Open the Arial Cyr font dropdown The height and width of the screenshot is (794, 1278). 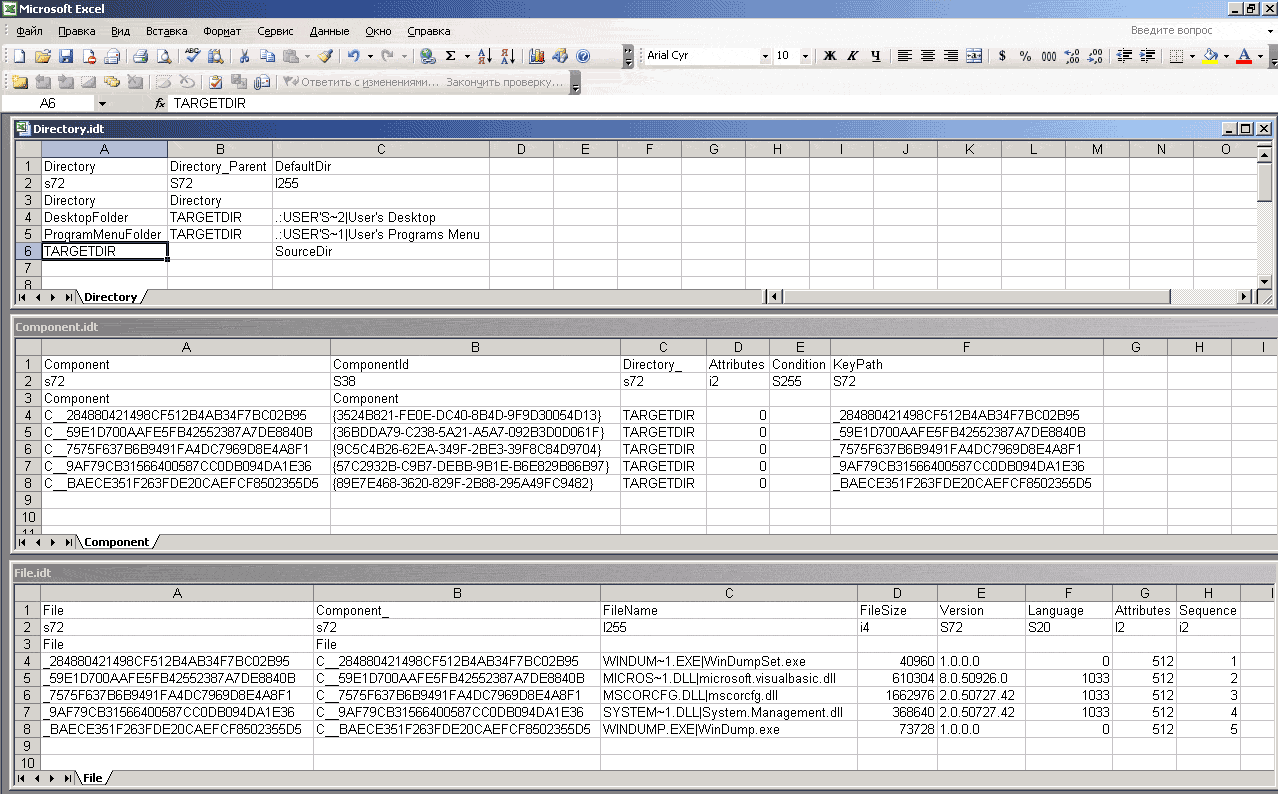764,56
